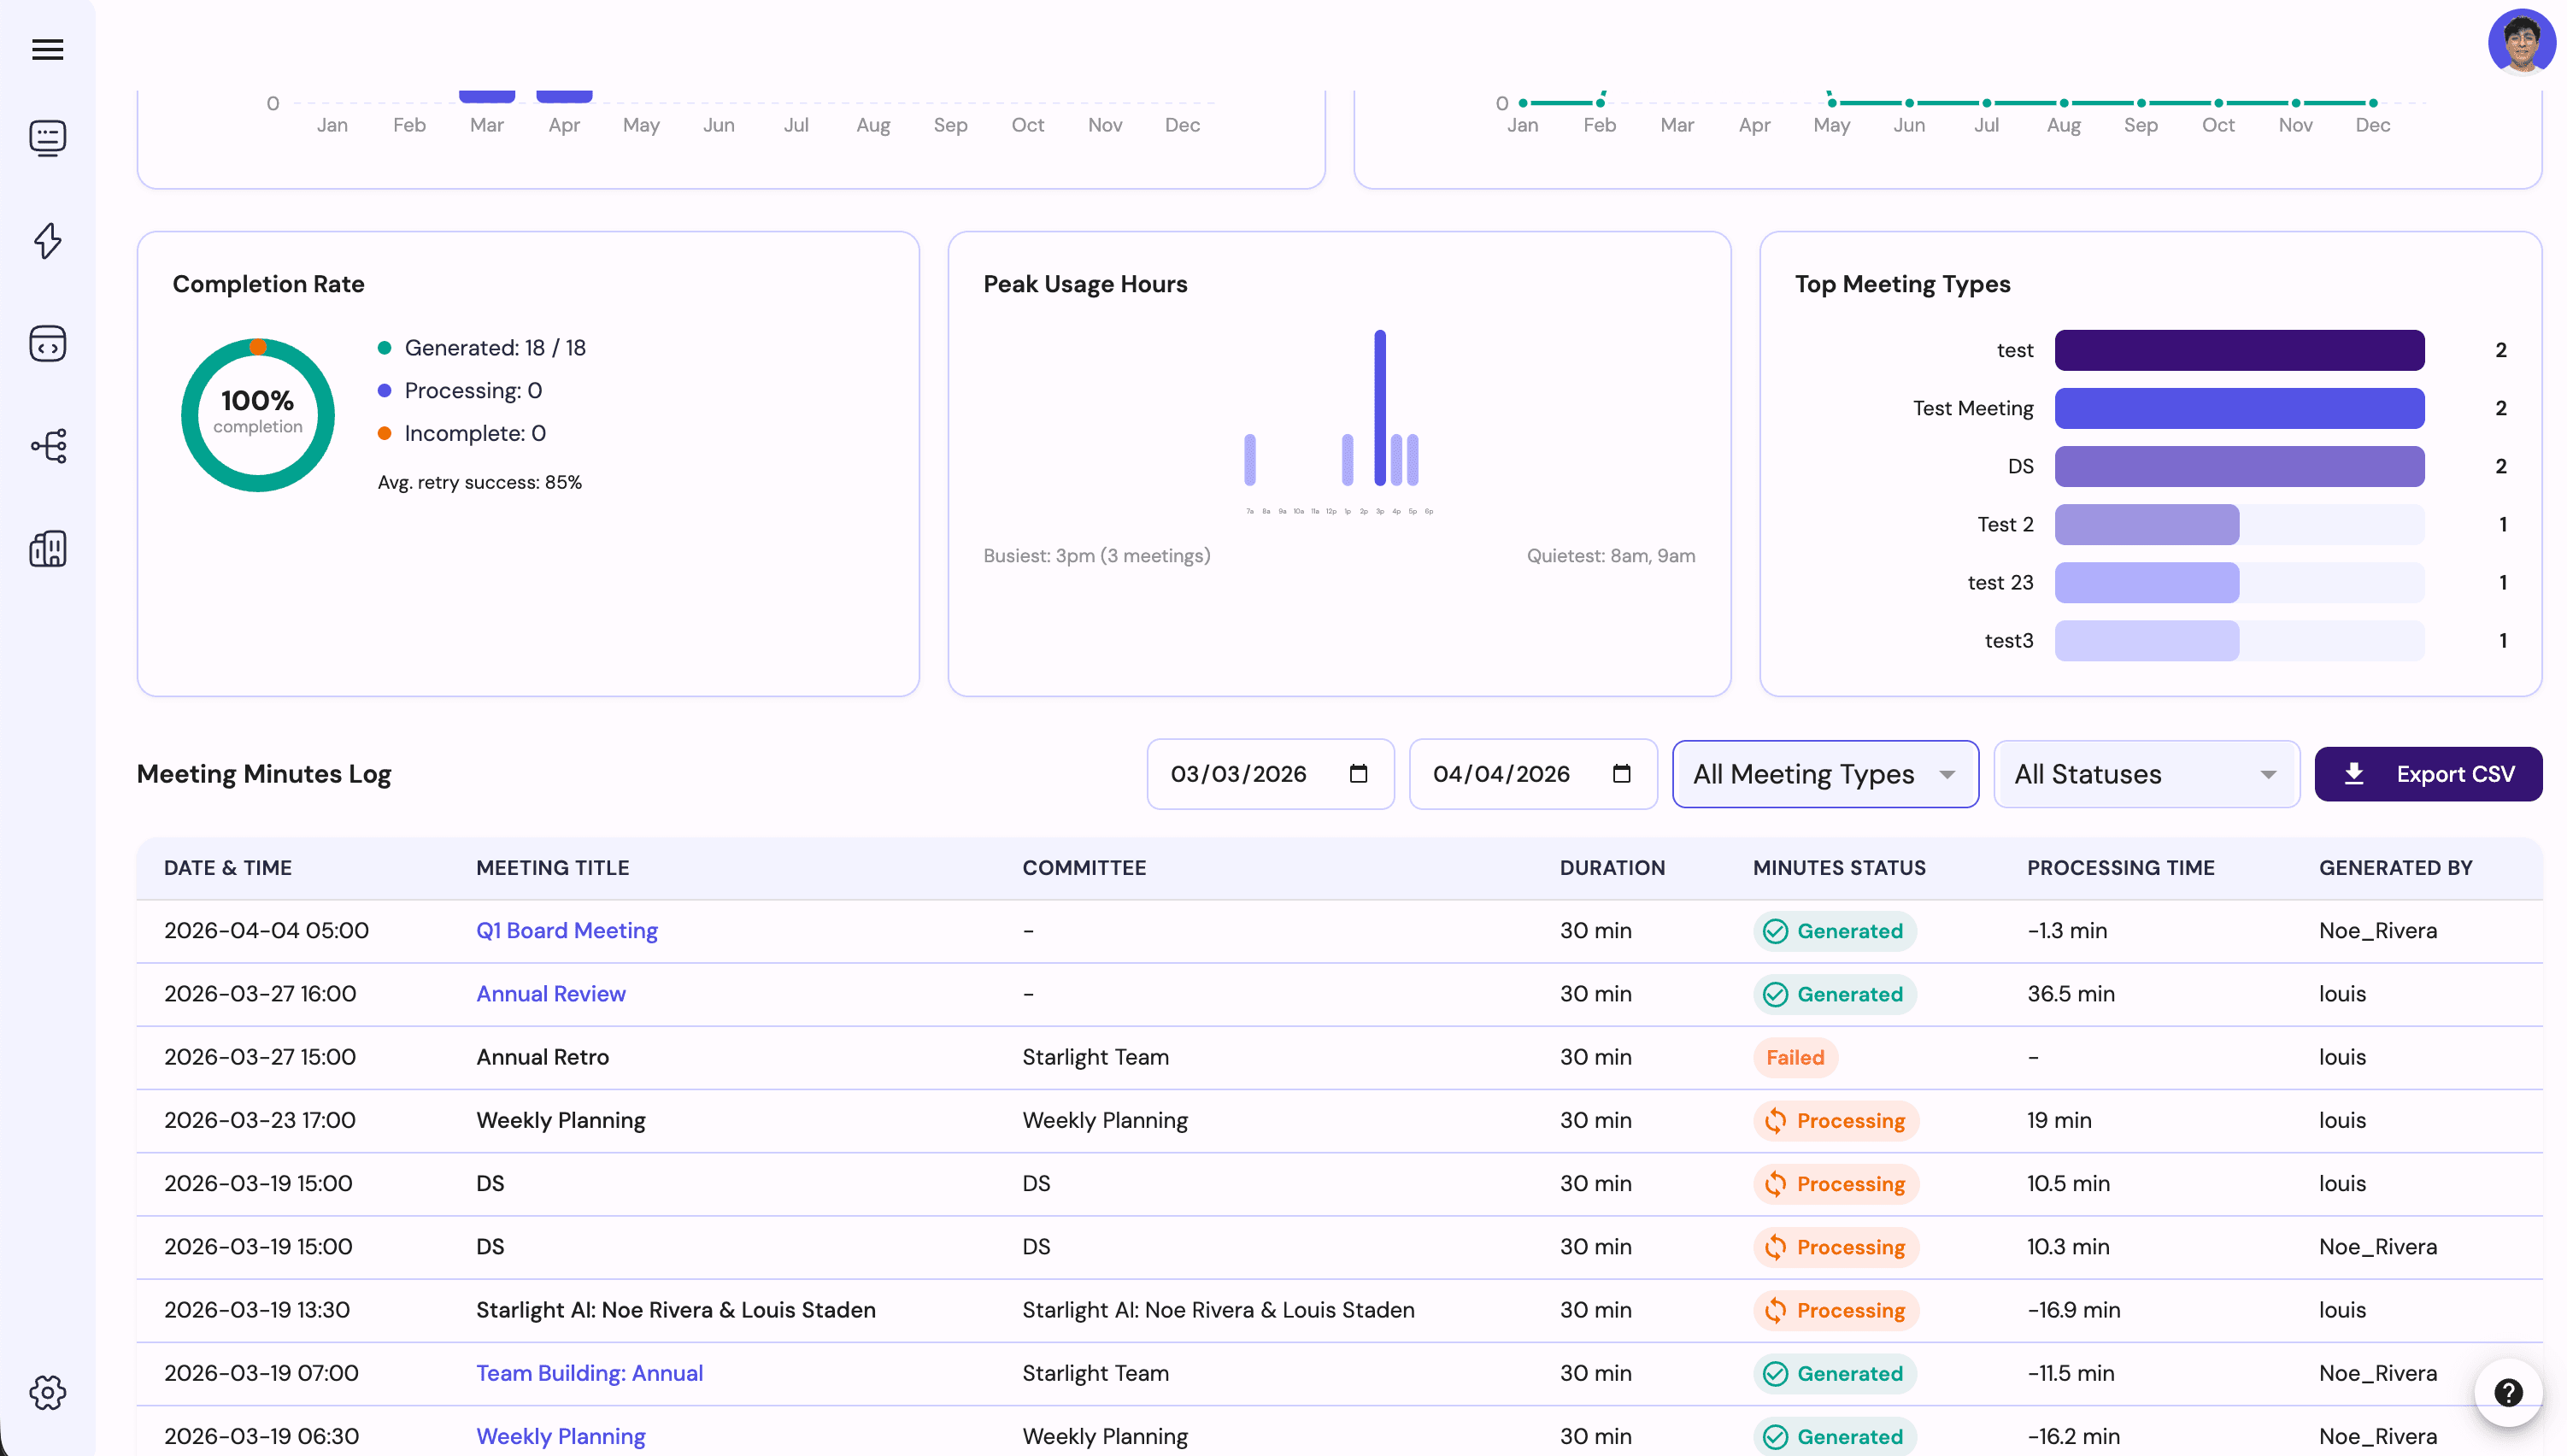Open the calendar picker for the end date
Viewport: 2567px width, 1456px height.
(x=1623, y=773)
